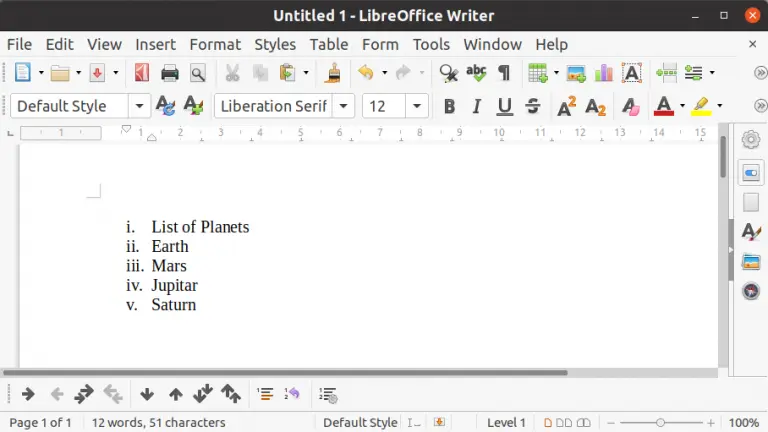768x432 pixels.
Task: Click the Clear Direct Formatting eraser
Action: pos(630,106)
